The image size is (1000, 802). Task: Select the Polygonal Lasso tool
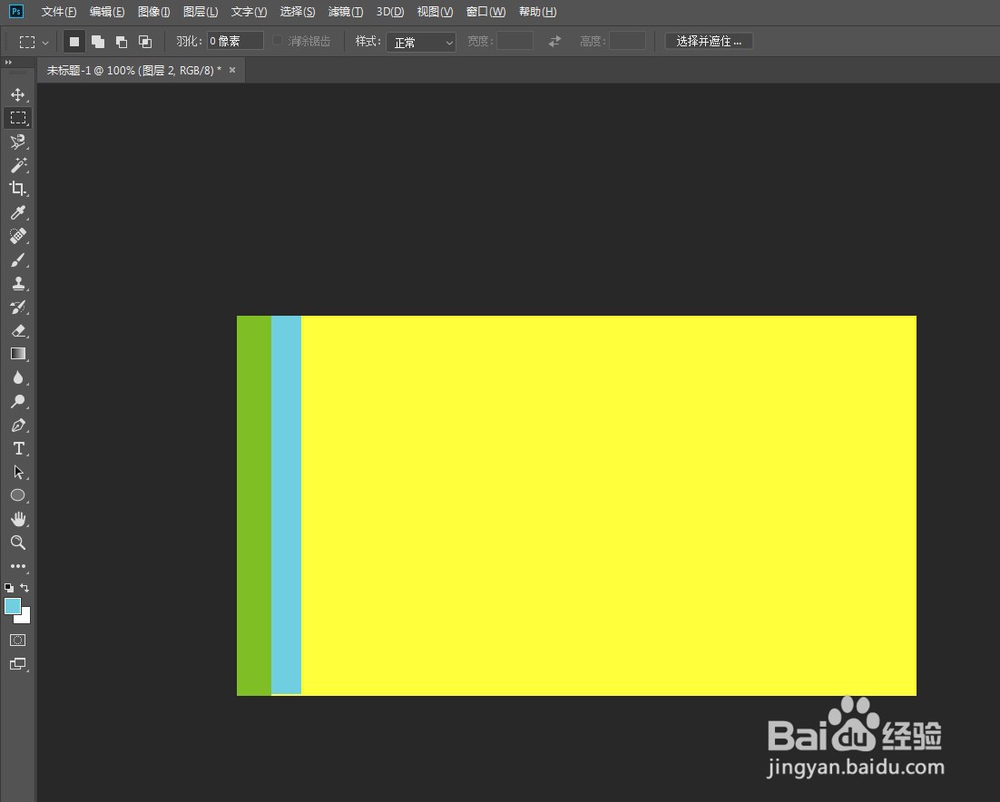[18, 142]
